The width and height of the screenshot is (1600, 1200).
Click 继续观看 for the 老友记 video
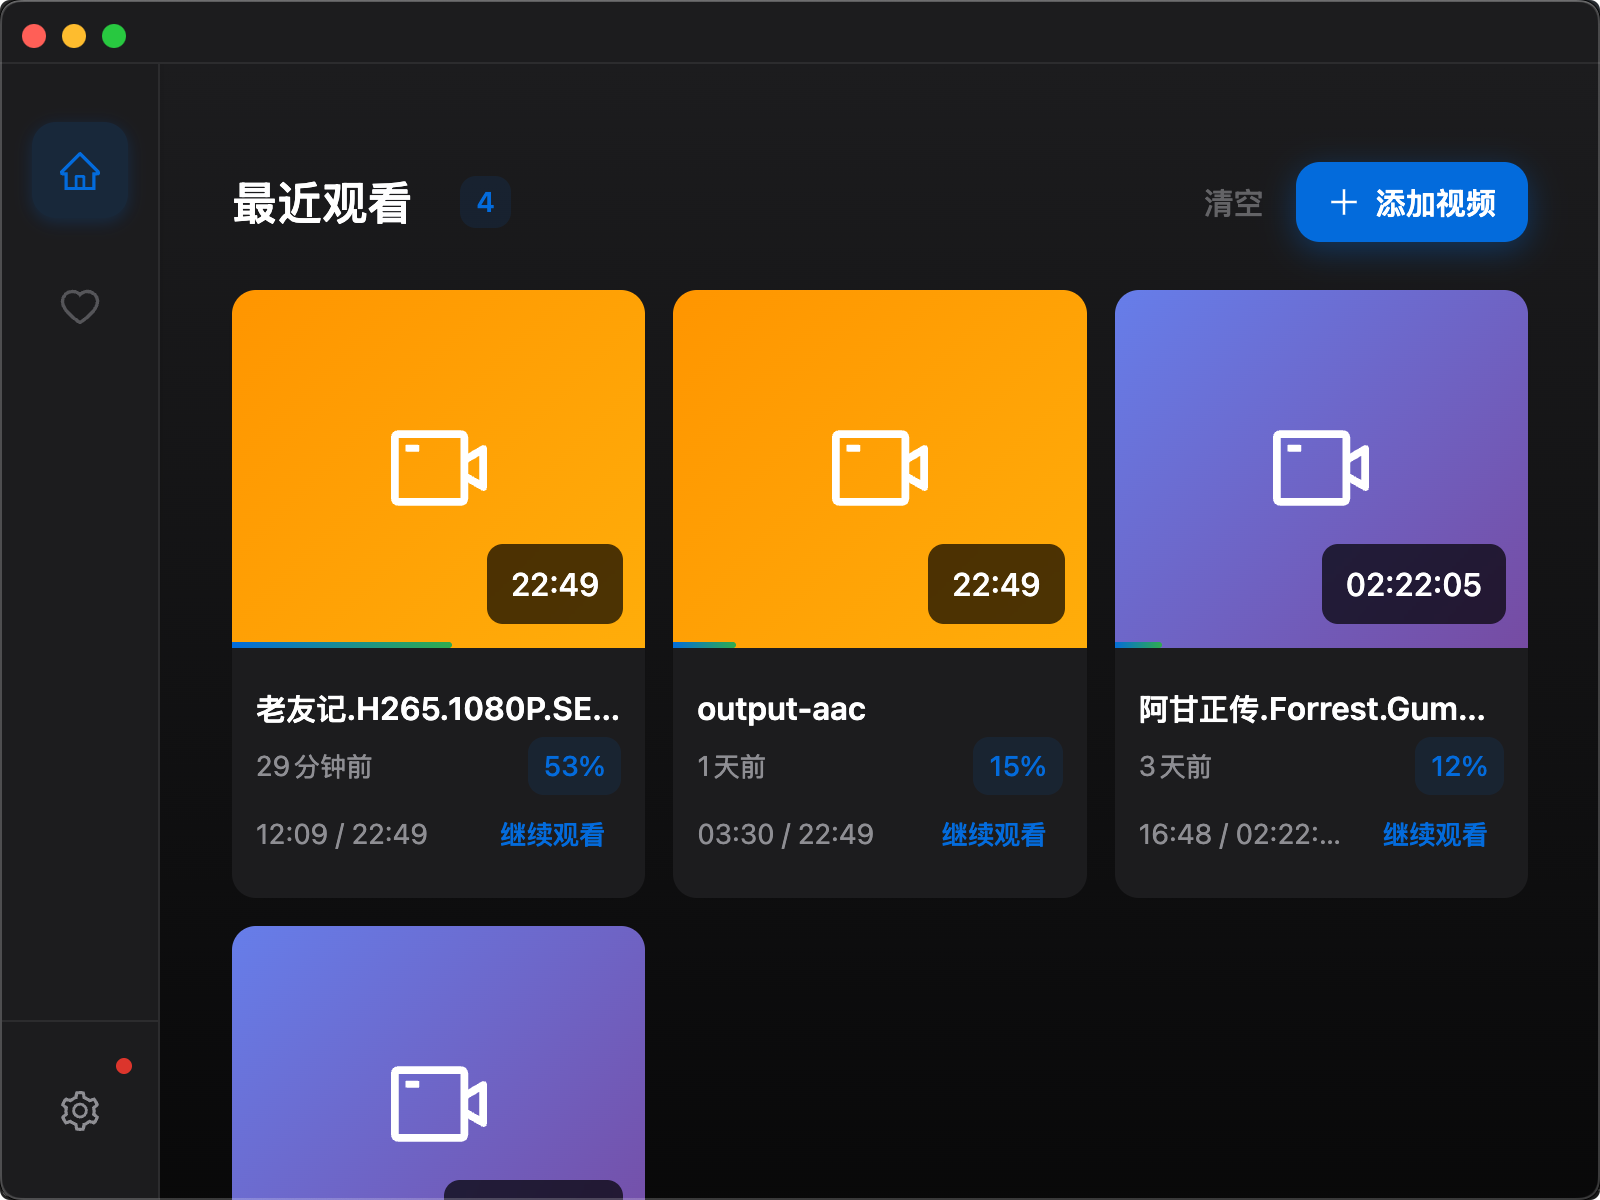pos(552,834)
